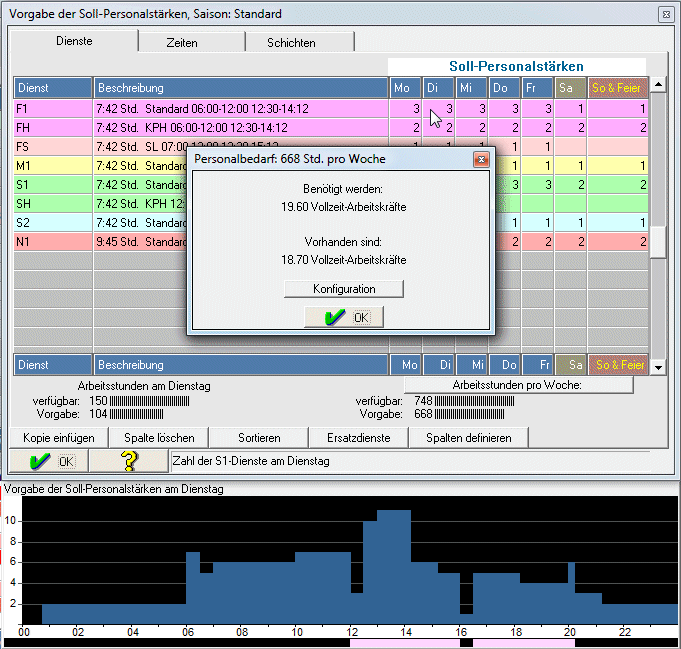Viewport: 681px width, 649px height.
Task: Select the F1 service row
Action: point(52,108)
